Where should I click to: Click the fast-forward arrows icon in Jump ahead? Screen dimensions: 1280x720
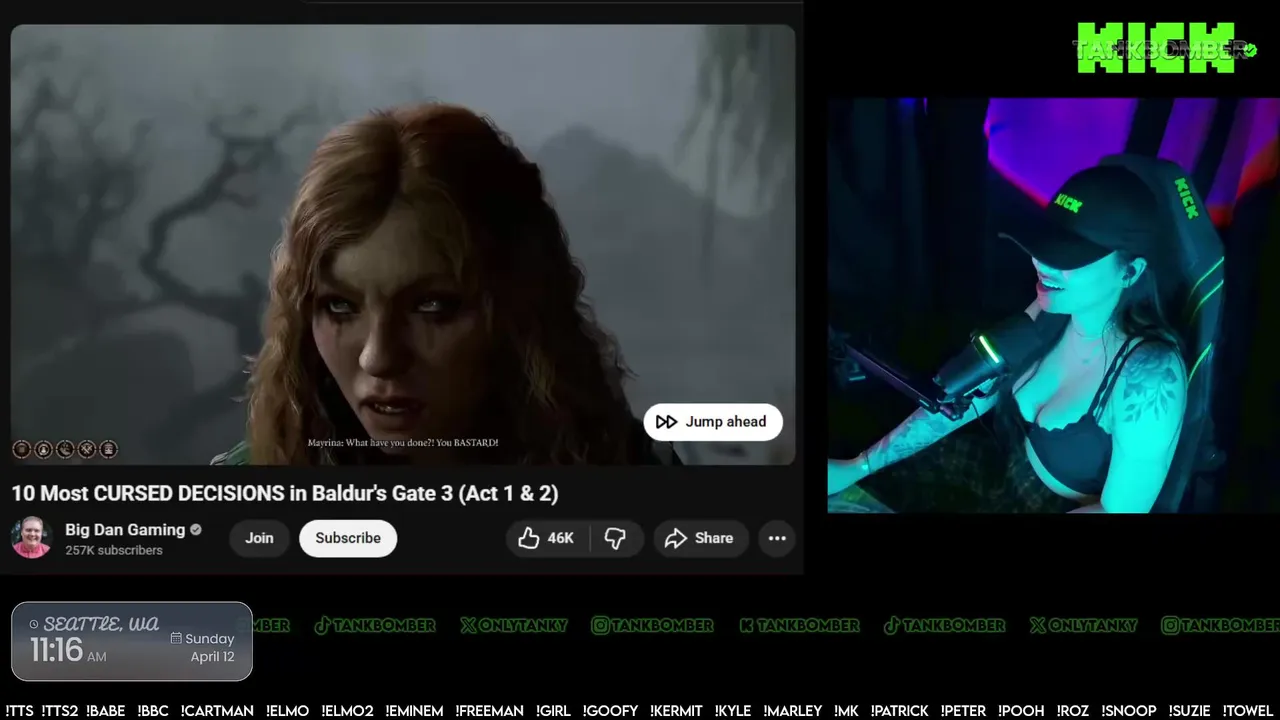tap(666, 422)
